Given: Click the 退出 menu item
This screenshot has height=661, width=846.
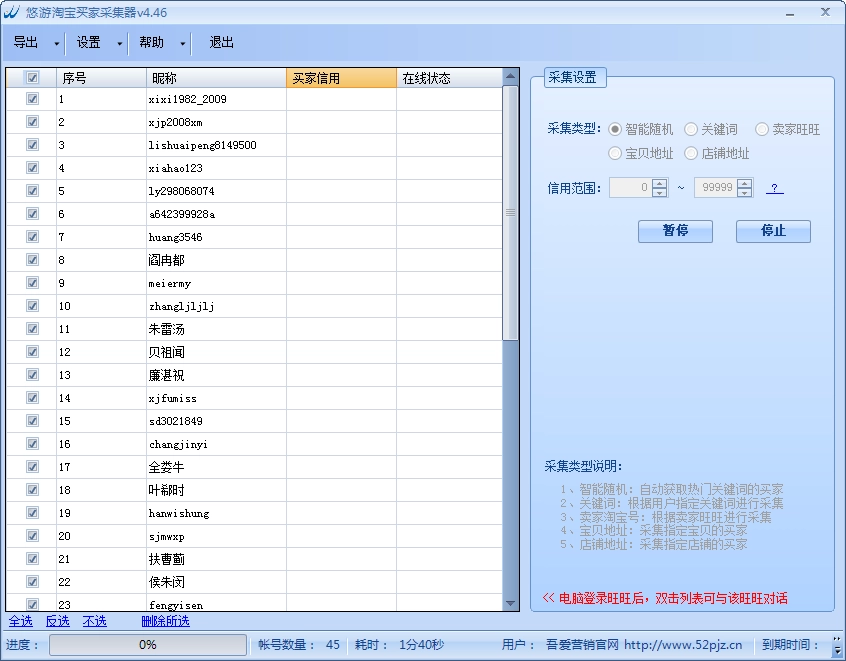Looking at the screenshot, I should pos(221,42).
